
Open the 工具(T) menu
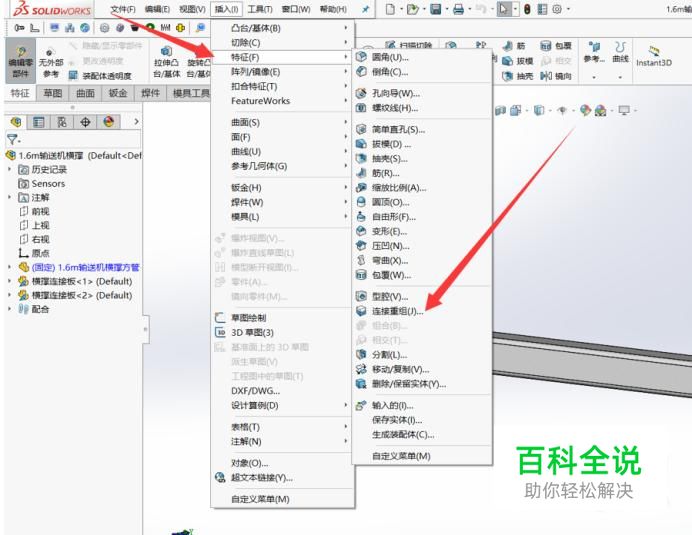[x=260, y=9]
